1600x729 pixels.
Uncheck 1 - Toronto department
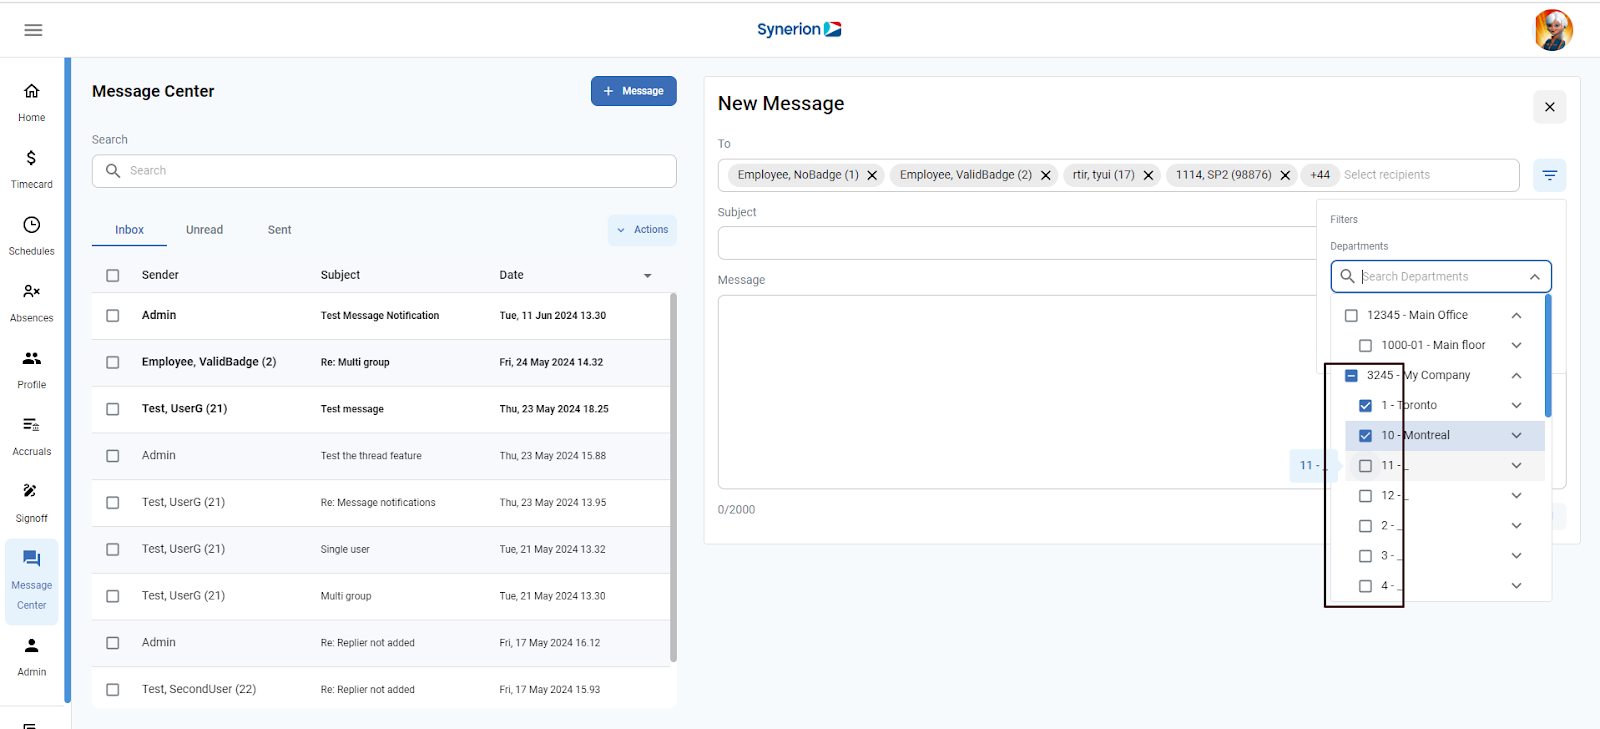coord(1365,405)
